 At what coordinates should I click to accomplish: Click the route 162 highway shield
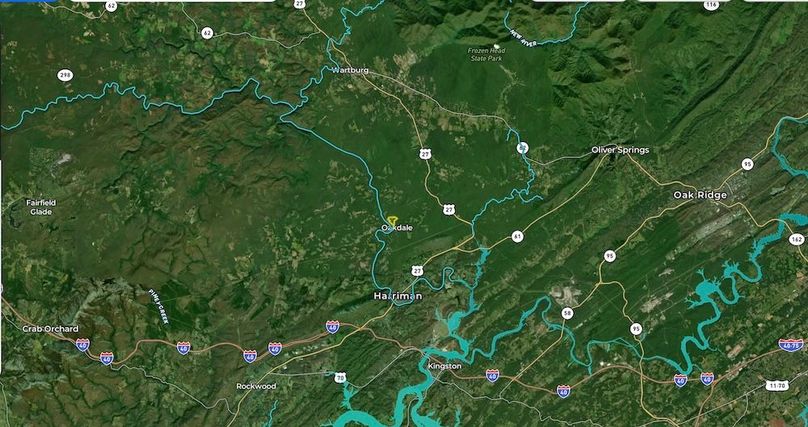pos(796,239)
